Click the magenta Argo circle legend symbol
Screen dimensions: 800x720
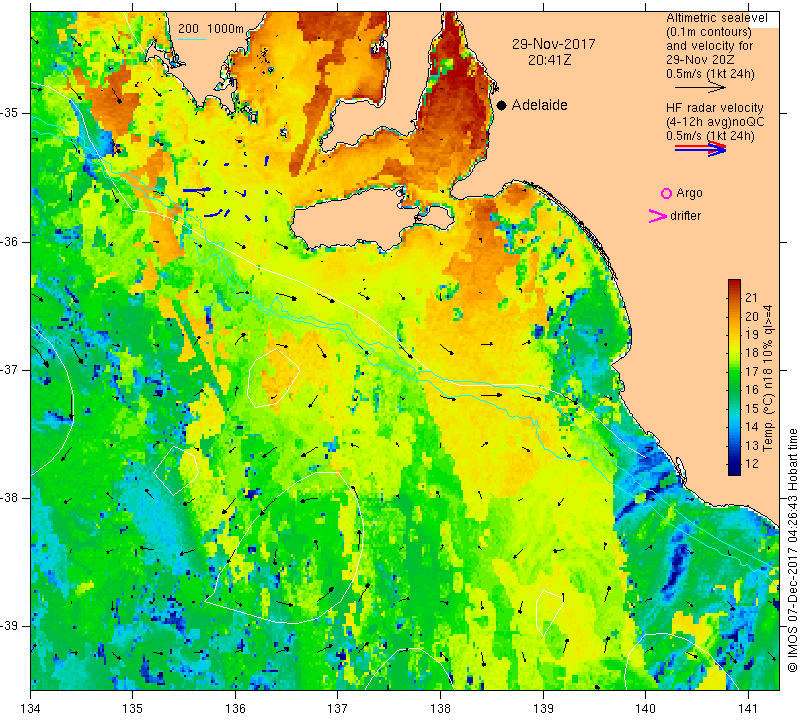666,193
